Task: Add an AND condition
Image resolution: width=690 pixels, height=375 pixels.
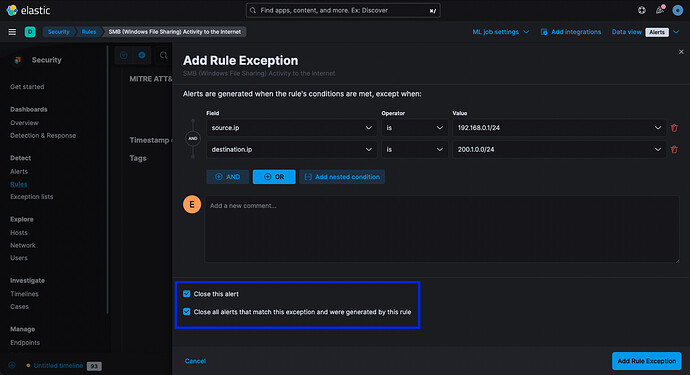Action: pos(228,176)
